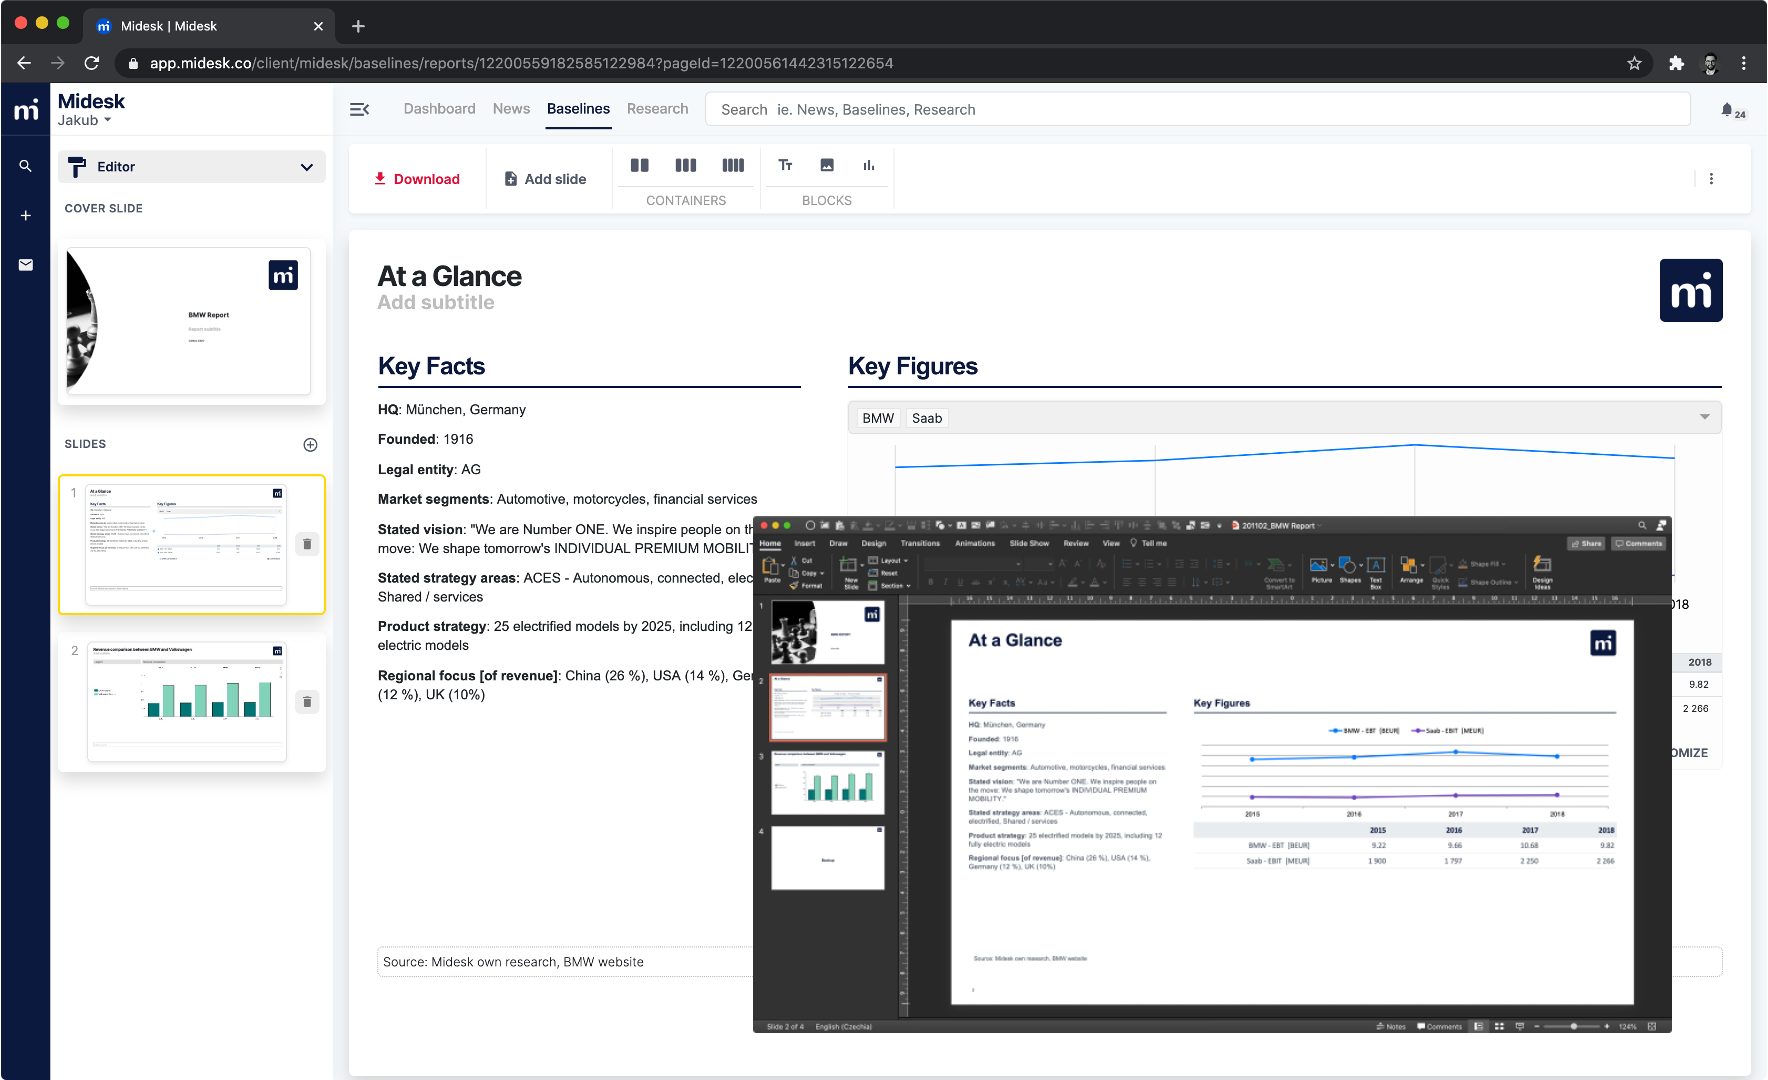
Task: Click Picture in the PowerPoint ribbon
Action: click(1321, 570)
